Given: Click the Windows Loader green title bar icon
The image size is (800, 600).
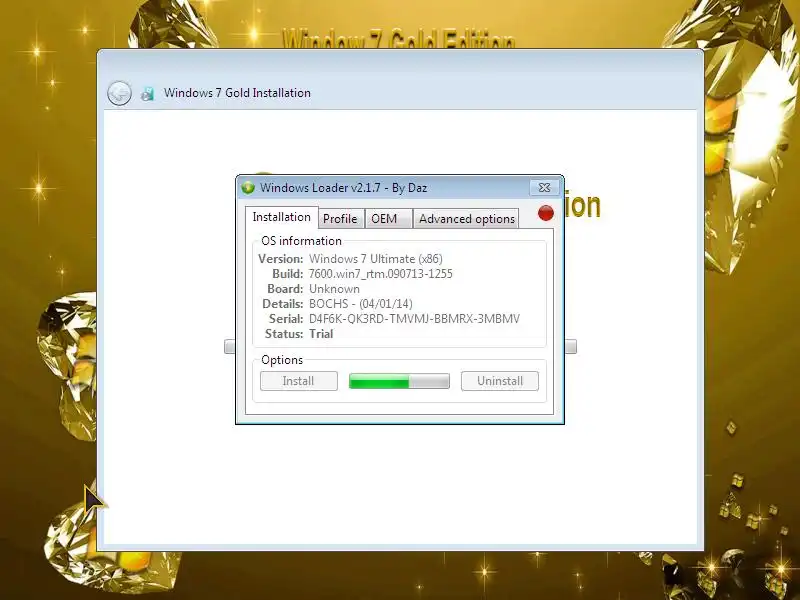Looking at the screenshot, I should (x=248, y=188).
